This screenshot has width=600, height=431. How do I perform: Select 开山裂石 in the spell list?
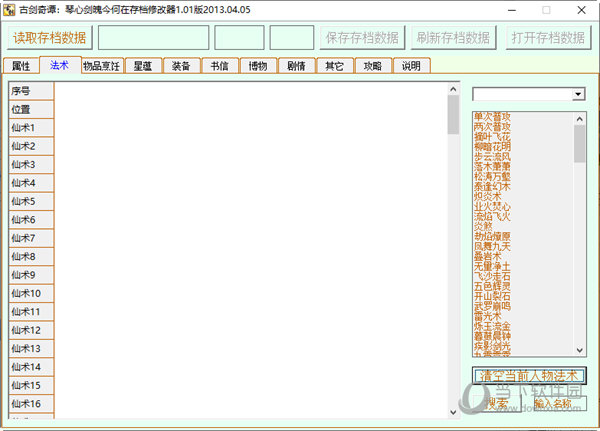[x=492, y=296]
